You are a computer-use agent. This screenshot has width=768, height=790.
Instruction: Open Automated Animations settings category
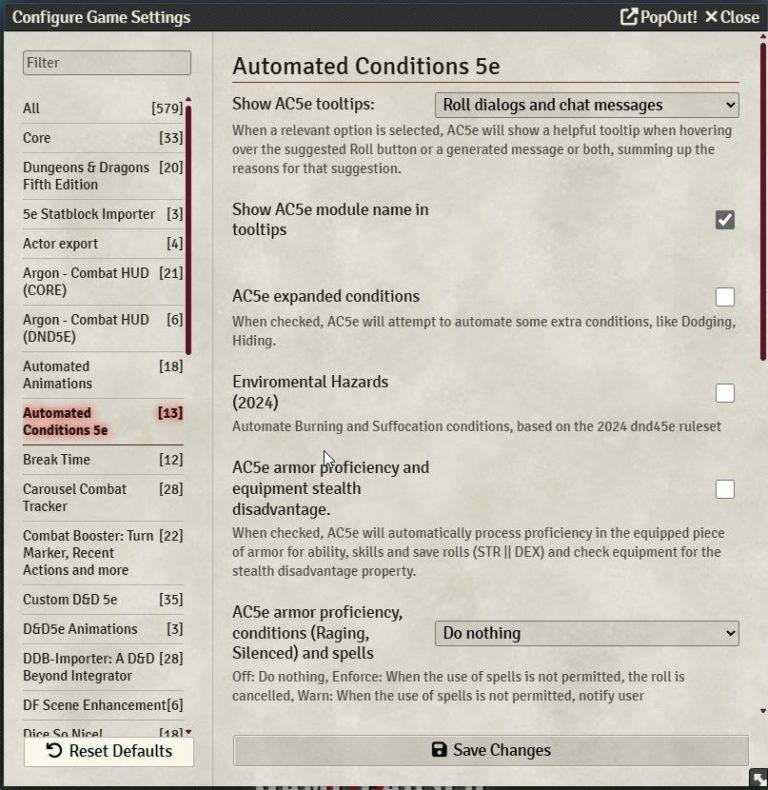tap(103, 375)
